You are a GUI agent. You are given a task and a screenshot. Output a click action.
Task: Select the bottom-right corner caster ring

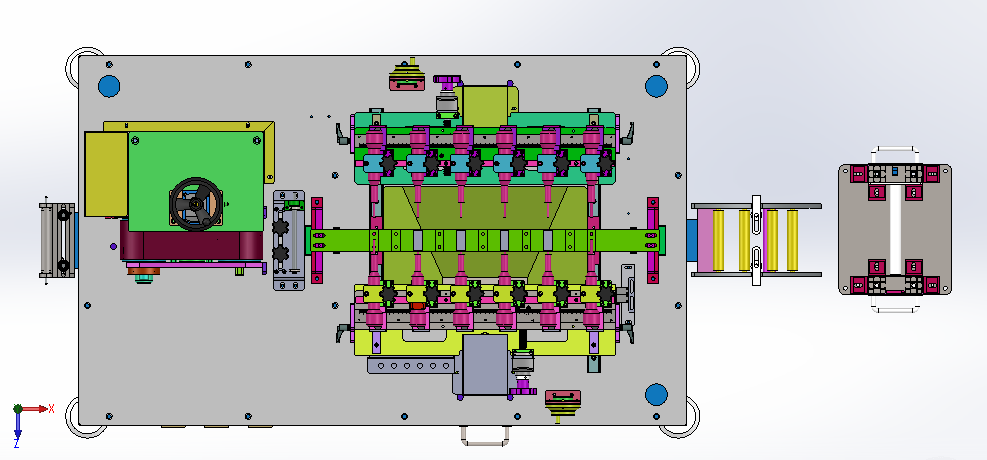click(682, 417)
